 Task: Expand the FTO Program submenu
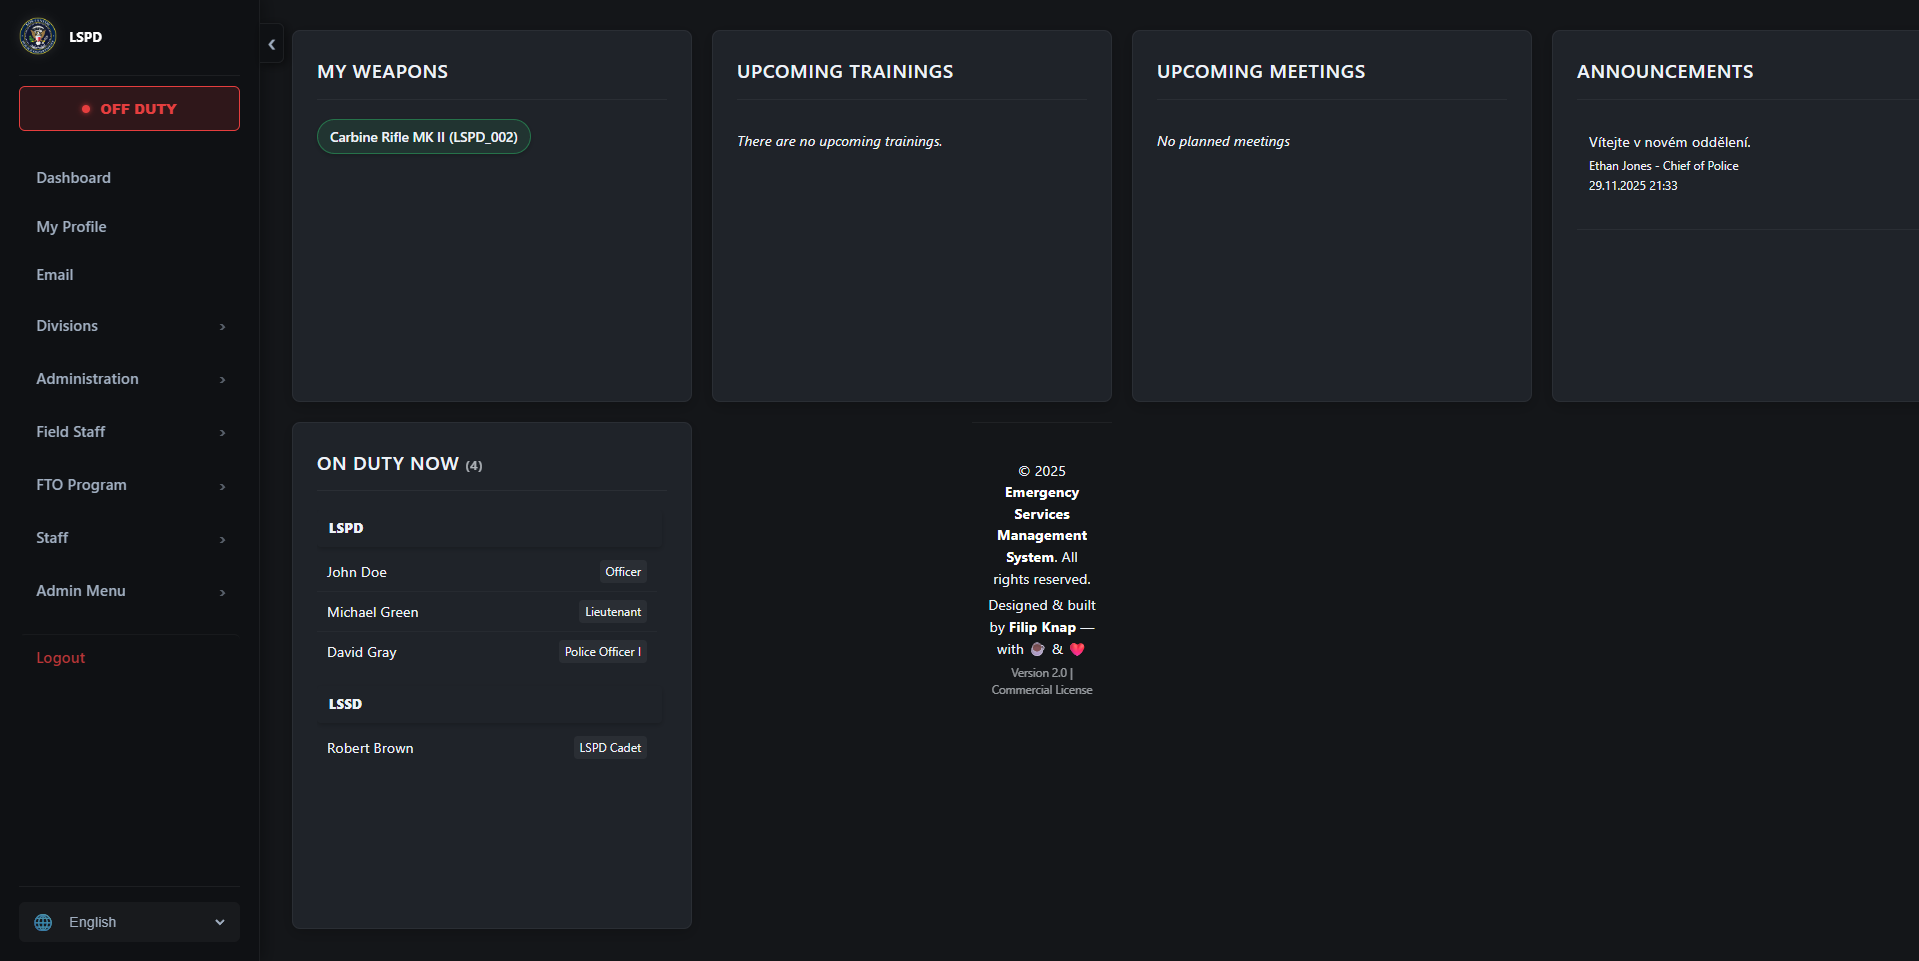[129, 485]
